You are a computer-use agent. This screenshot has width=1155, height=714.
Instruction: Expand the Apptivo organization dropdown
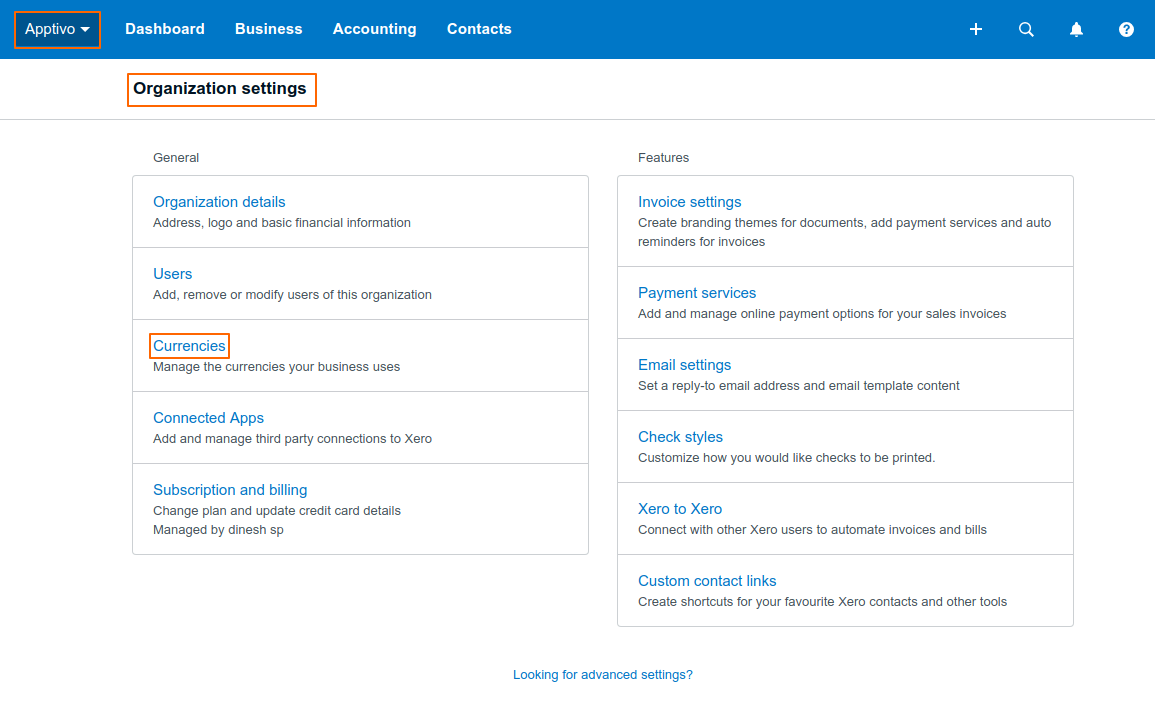click(x=57, y=30)
